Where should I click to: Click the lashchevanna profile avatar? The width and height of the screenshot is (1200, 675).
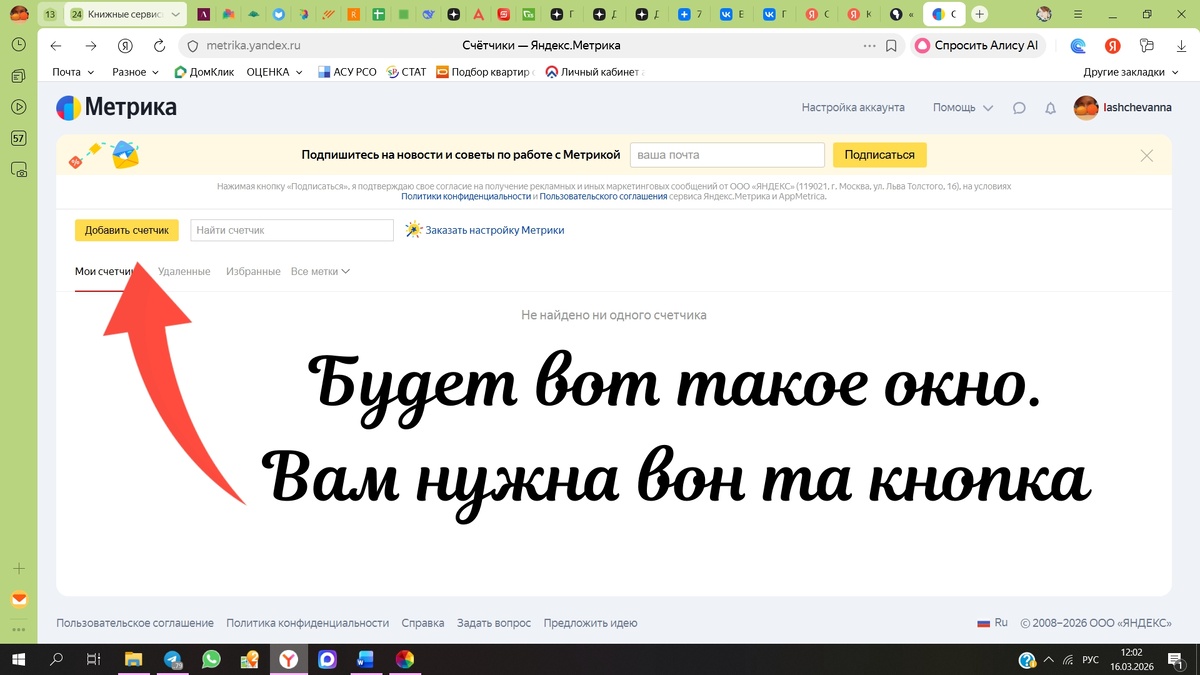pos(1086,107)
